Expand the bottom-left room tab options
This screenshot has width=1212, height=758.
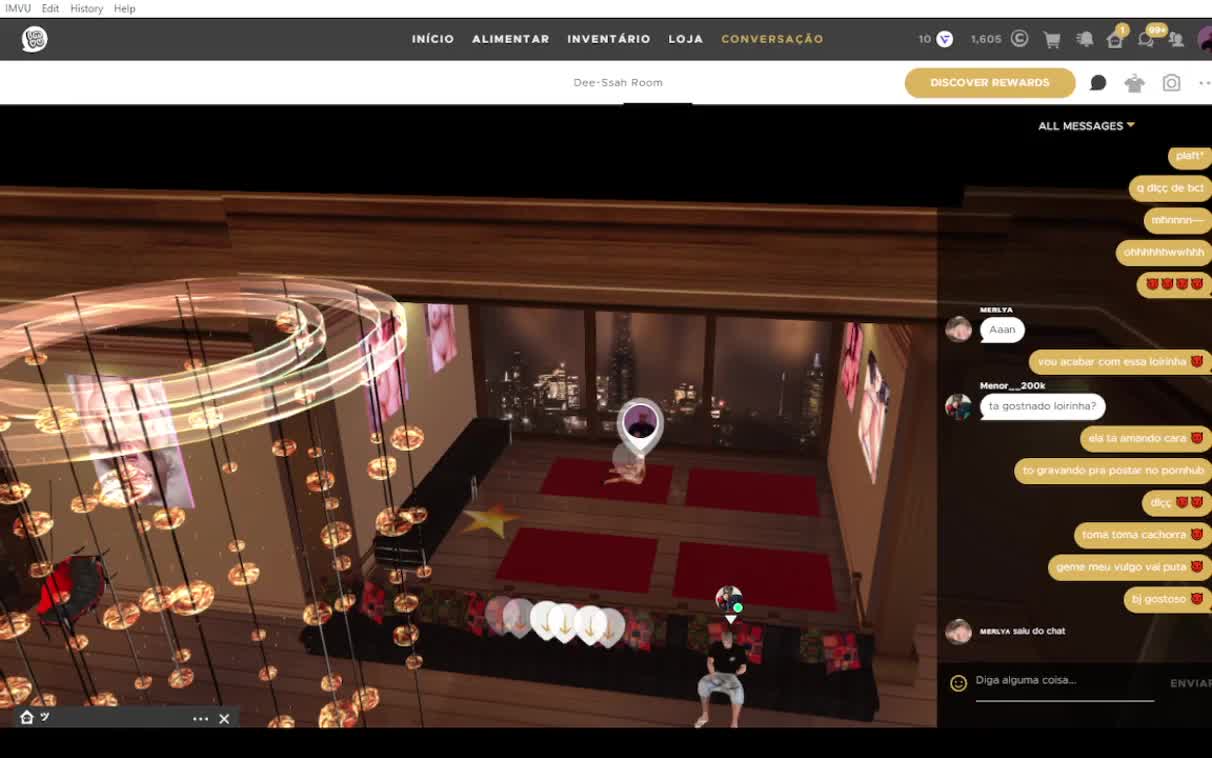[x=200, y=718]
